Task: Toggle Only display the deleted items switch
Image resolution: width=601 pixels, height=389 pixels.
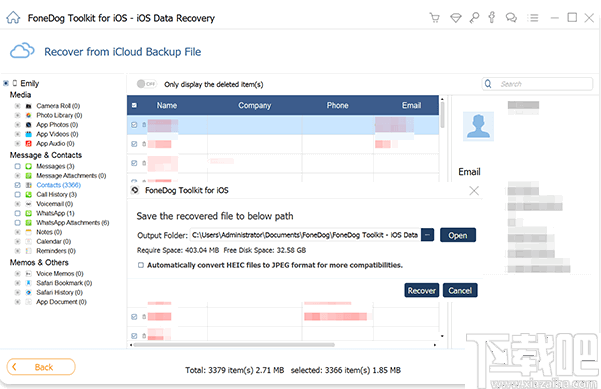Action: point(146,84)
